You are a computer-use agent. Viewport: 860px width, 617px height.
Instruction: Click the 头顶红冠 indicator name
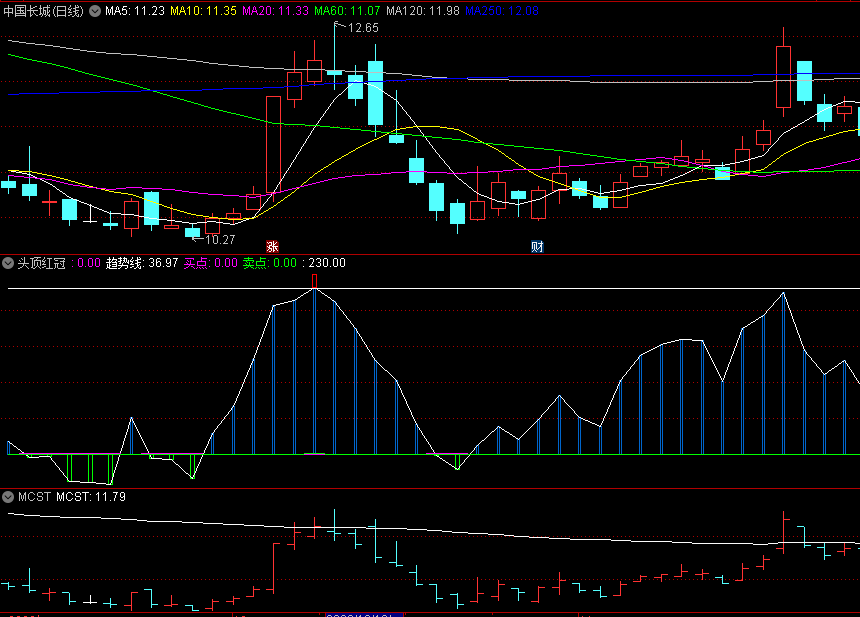[x=42, y=263]
